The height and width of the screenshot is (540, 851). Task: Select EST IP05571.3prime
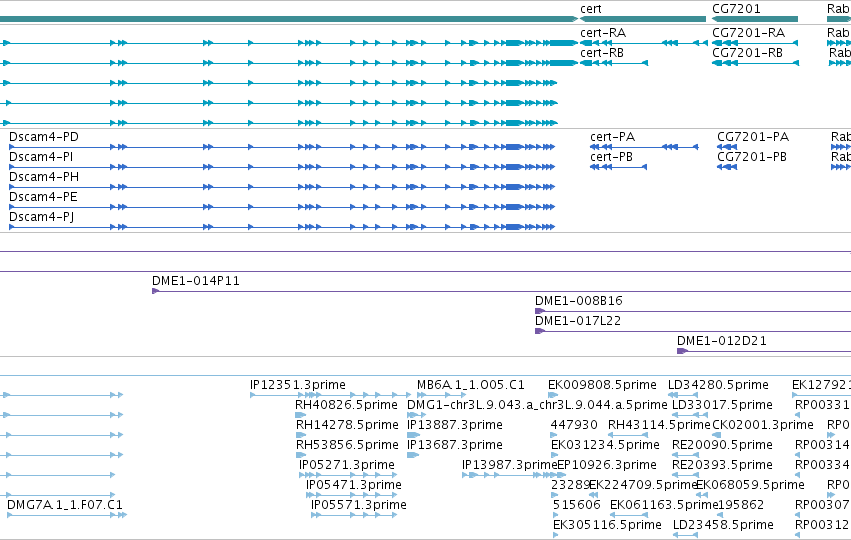(x=358, y=505)
